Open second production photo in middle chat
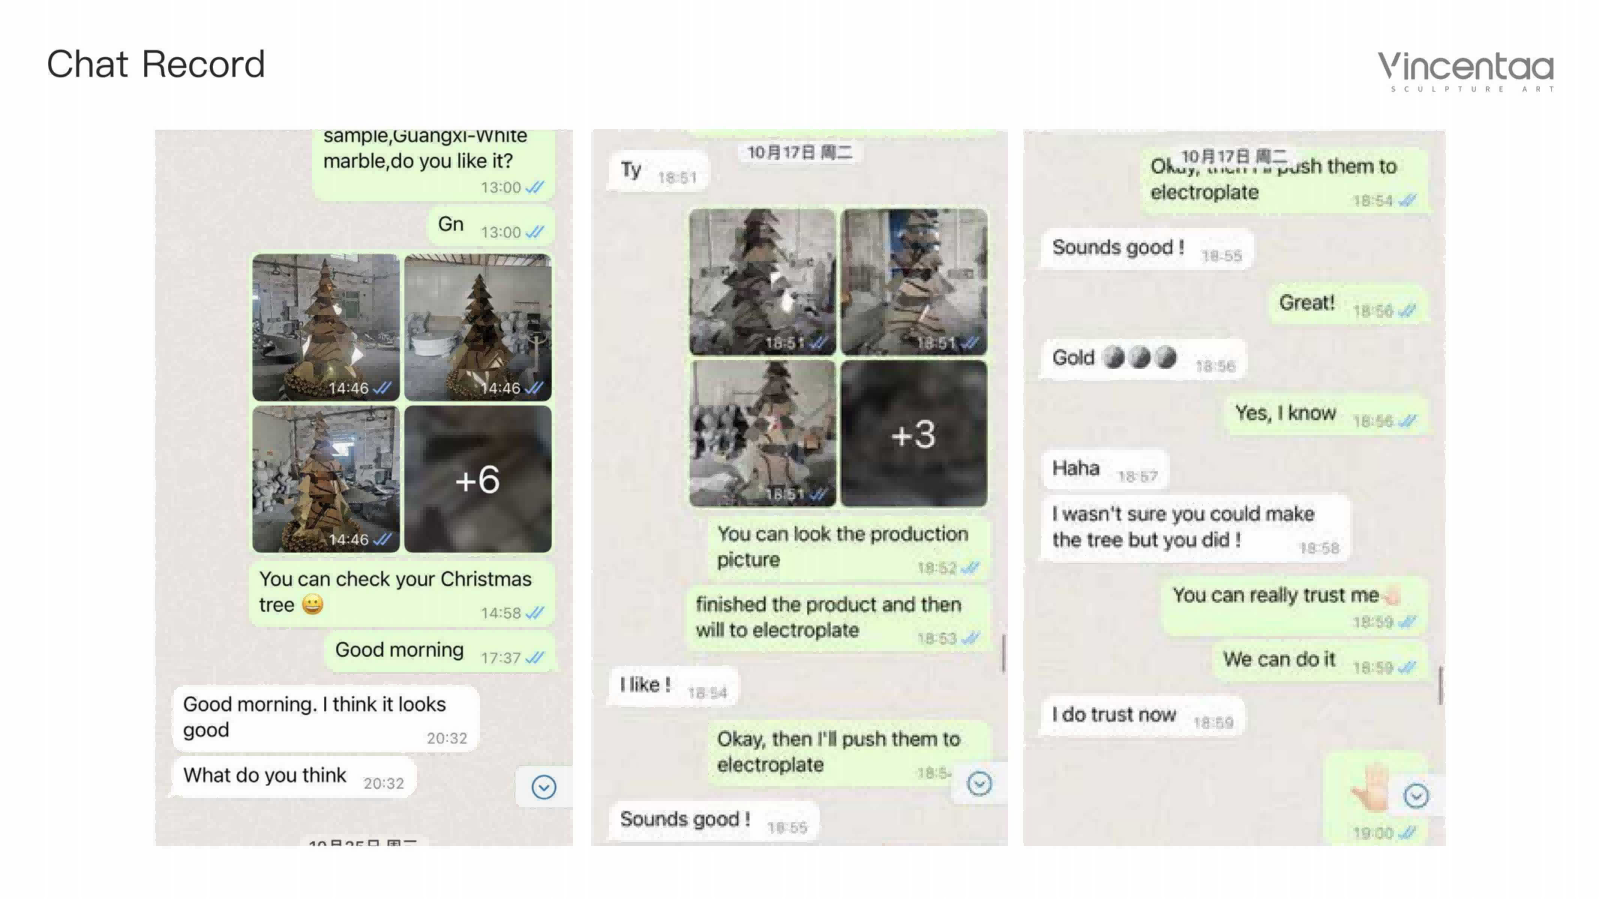The width and height of the screenshot is (1600, 899). point(913,282)
